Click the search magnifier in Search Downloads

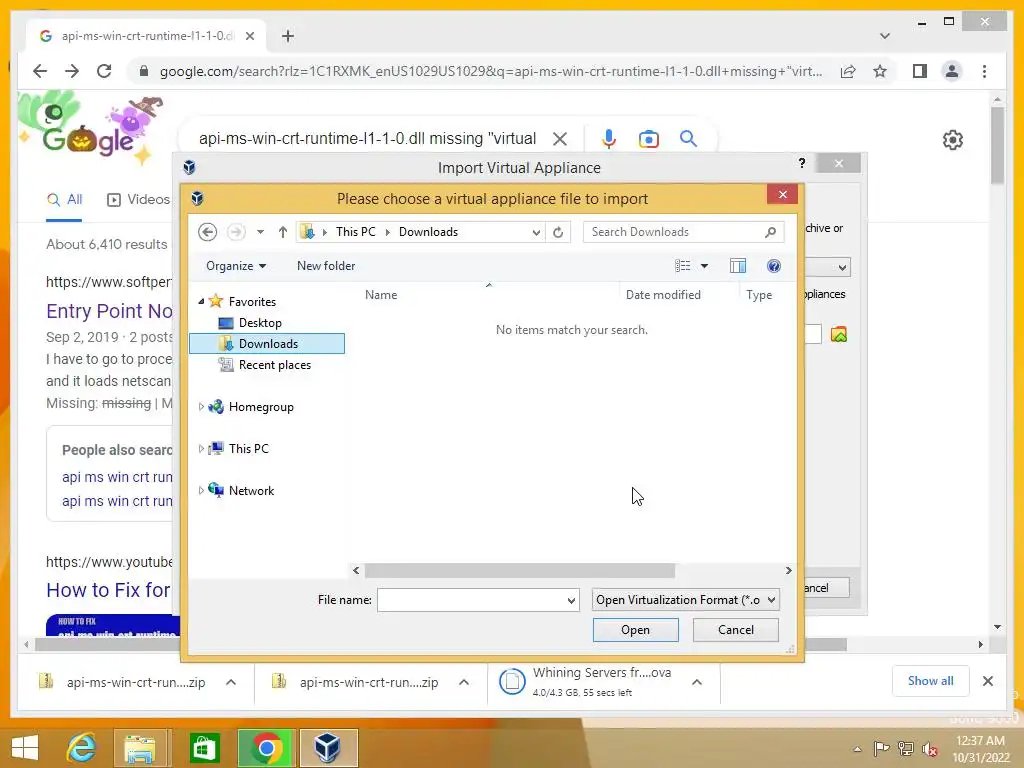[x=771, y=232]
